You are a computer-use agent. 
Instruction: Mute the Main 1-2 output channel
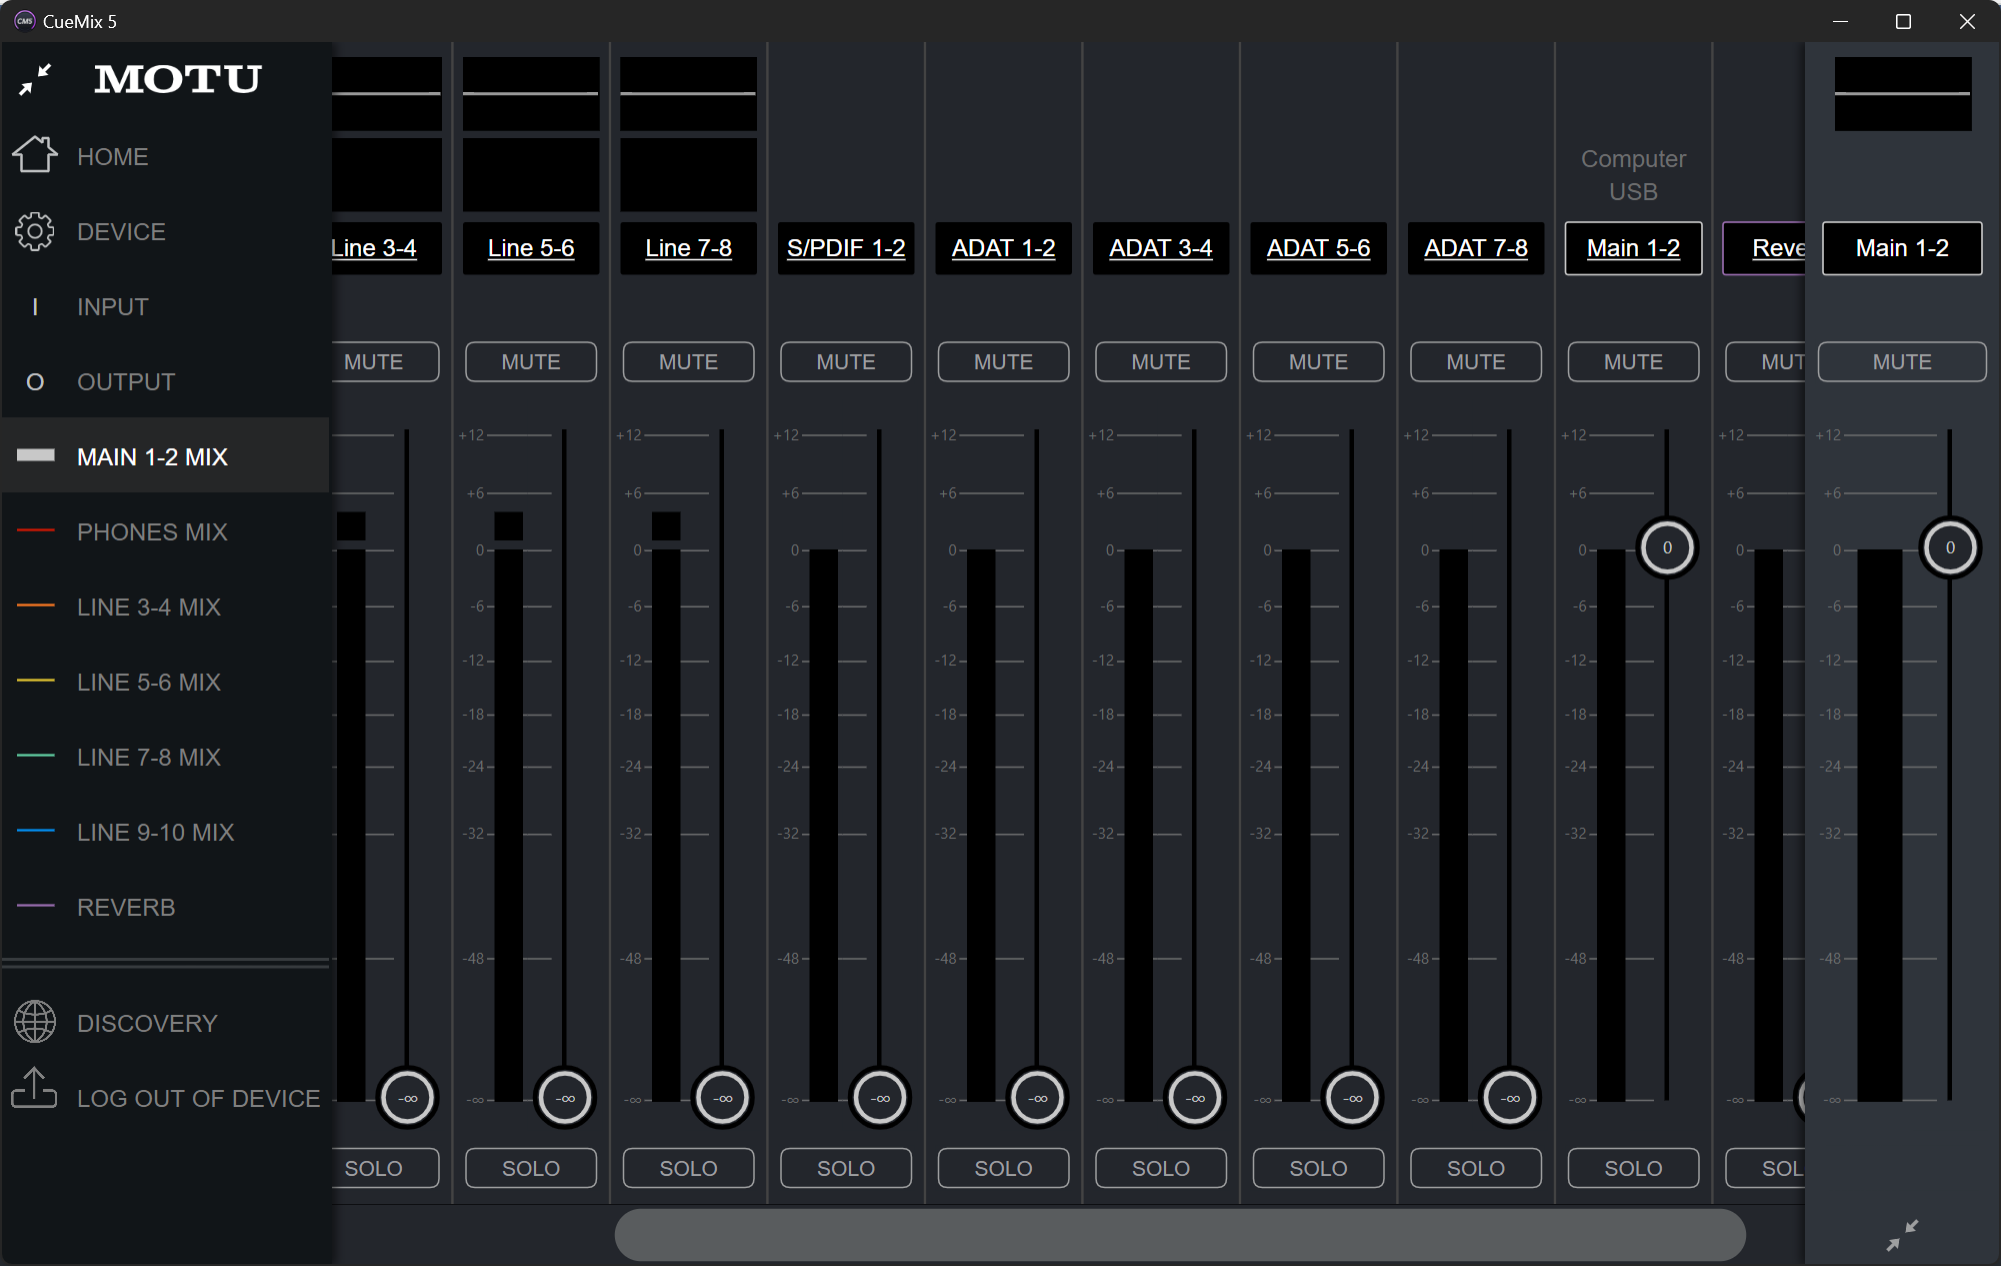pyautogui.click(x=1901, y=361)
